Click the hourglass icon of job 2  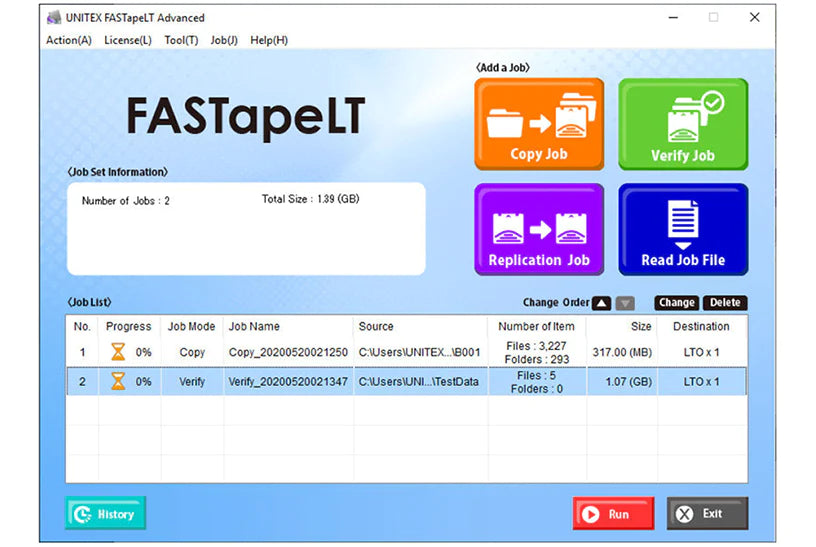pos(118,381)
